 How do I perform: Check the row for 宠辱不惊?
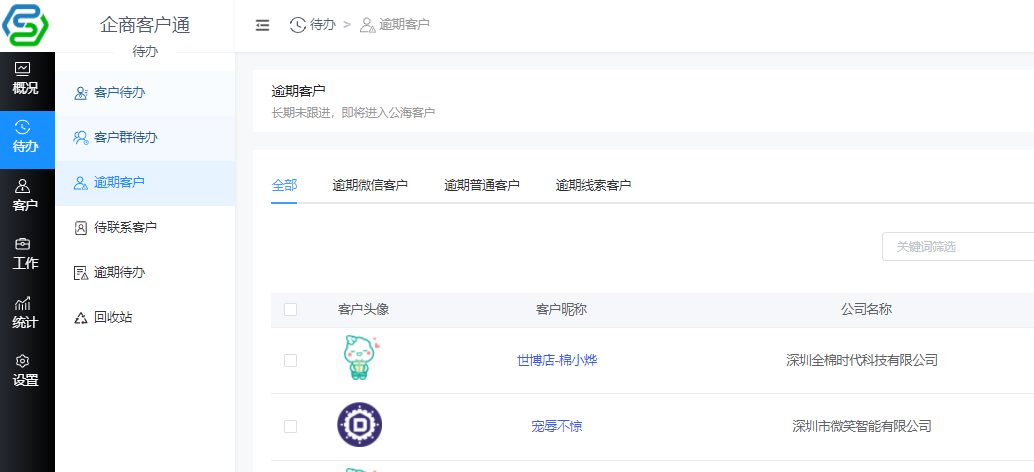[x=290, y=427]
